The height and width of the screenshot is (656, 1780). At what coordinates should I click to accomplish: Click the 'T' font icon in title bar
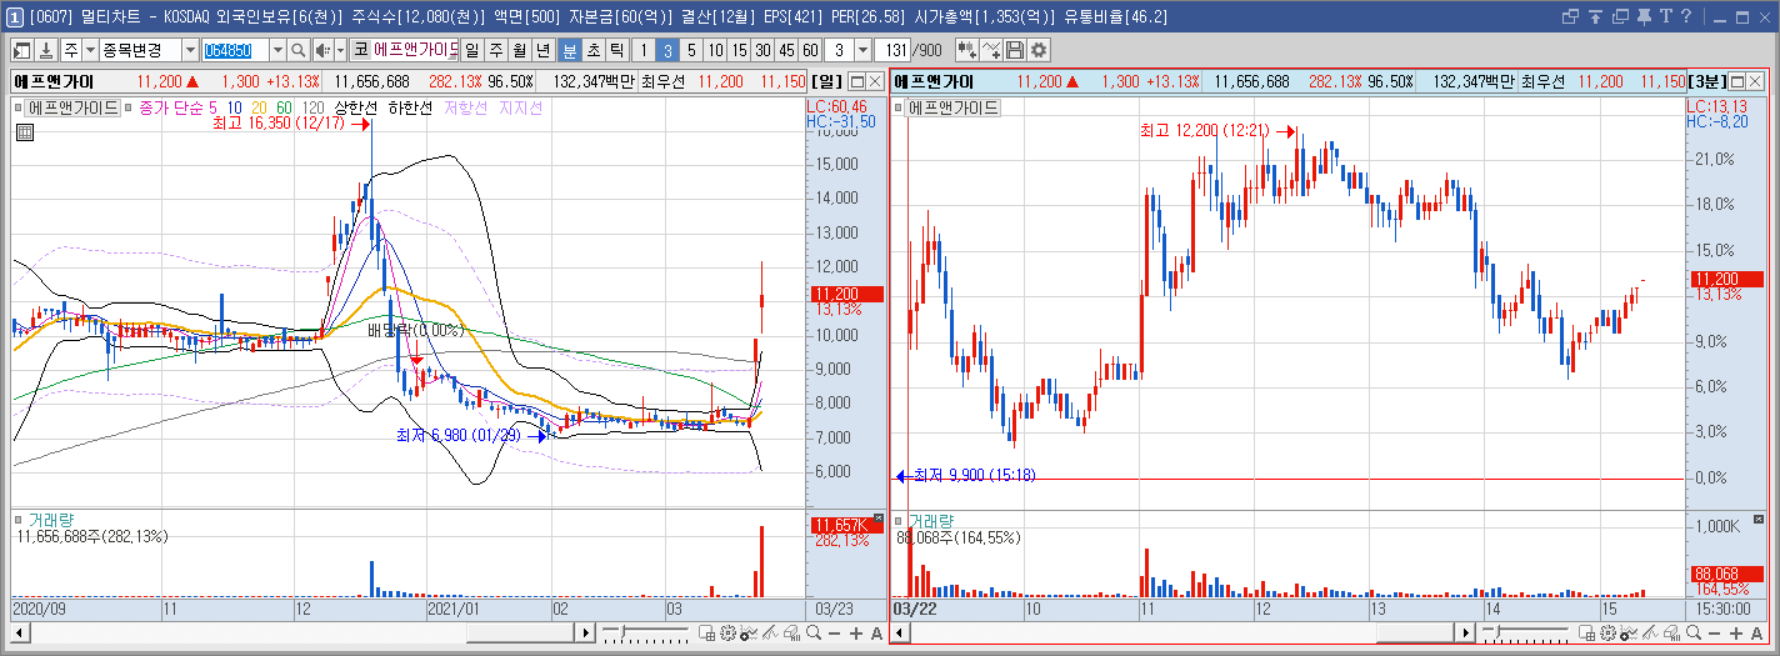click(x=1666, y=16)
